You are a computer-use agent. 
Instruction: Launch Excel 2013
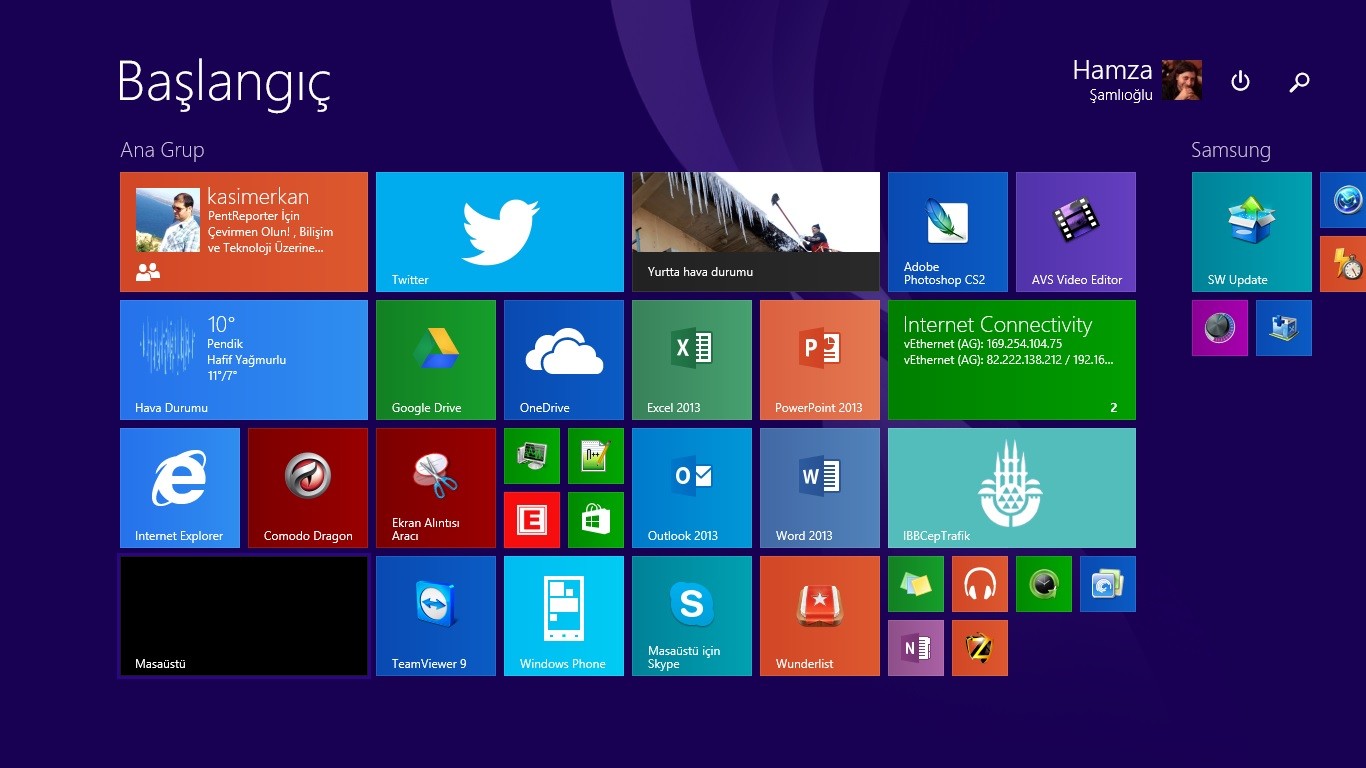coord(692,360)
